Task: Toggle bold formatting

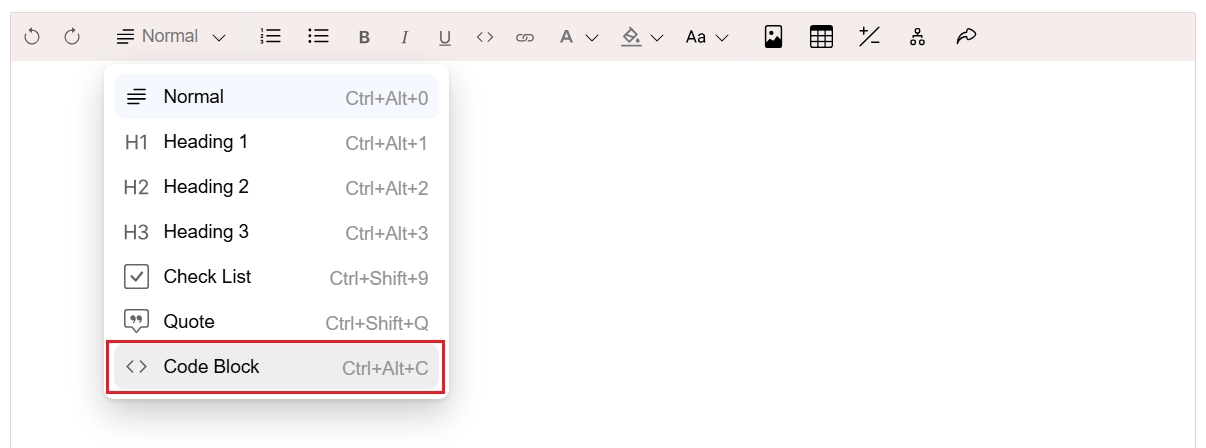Action: click(x=365, y=37)
